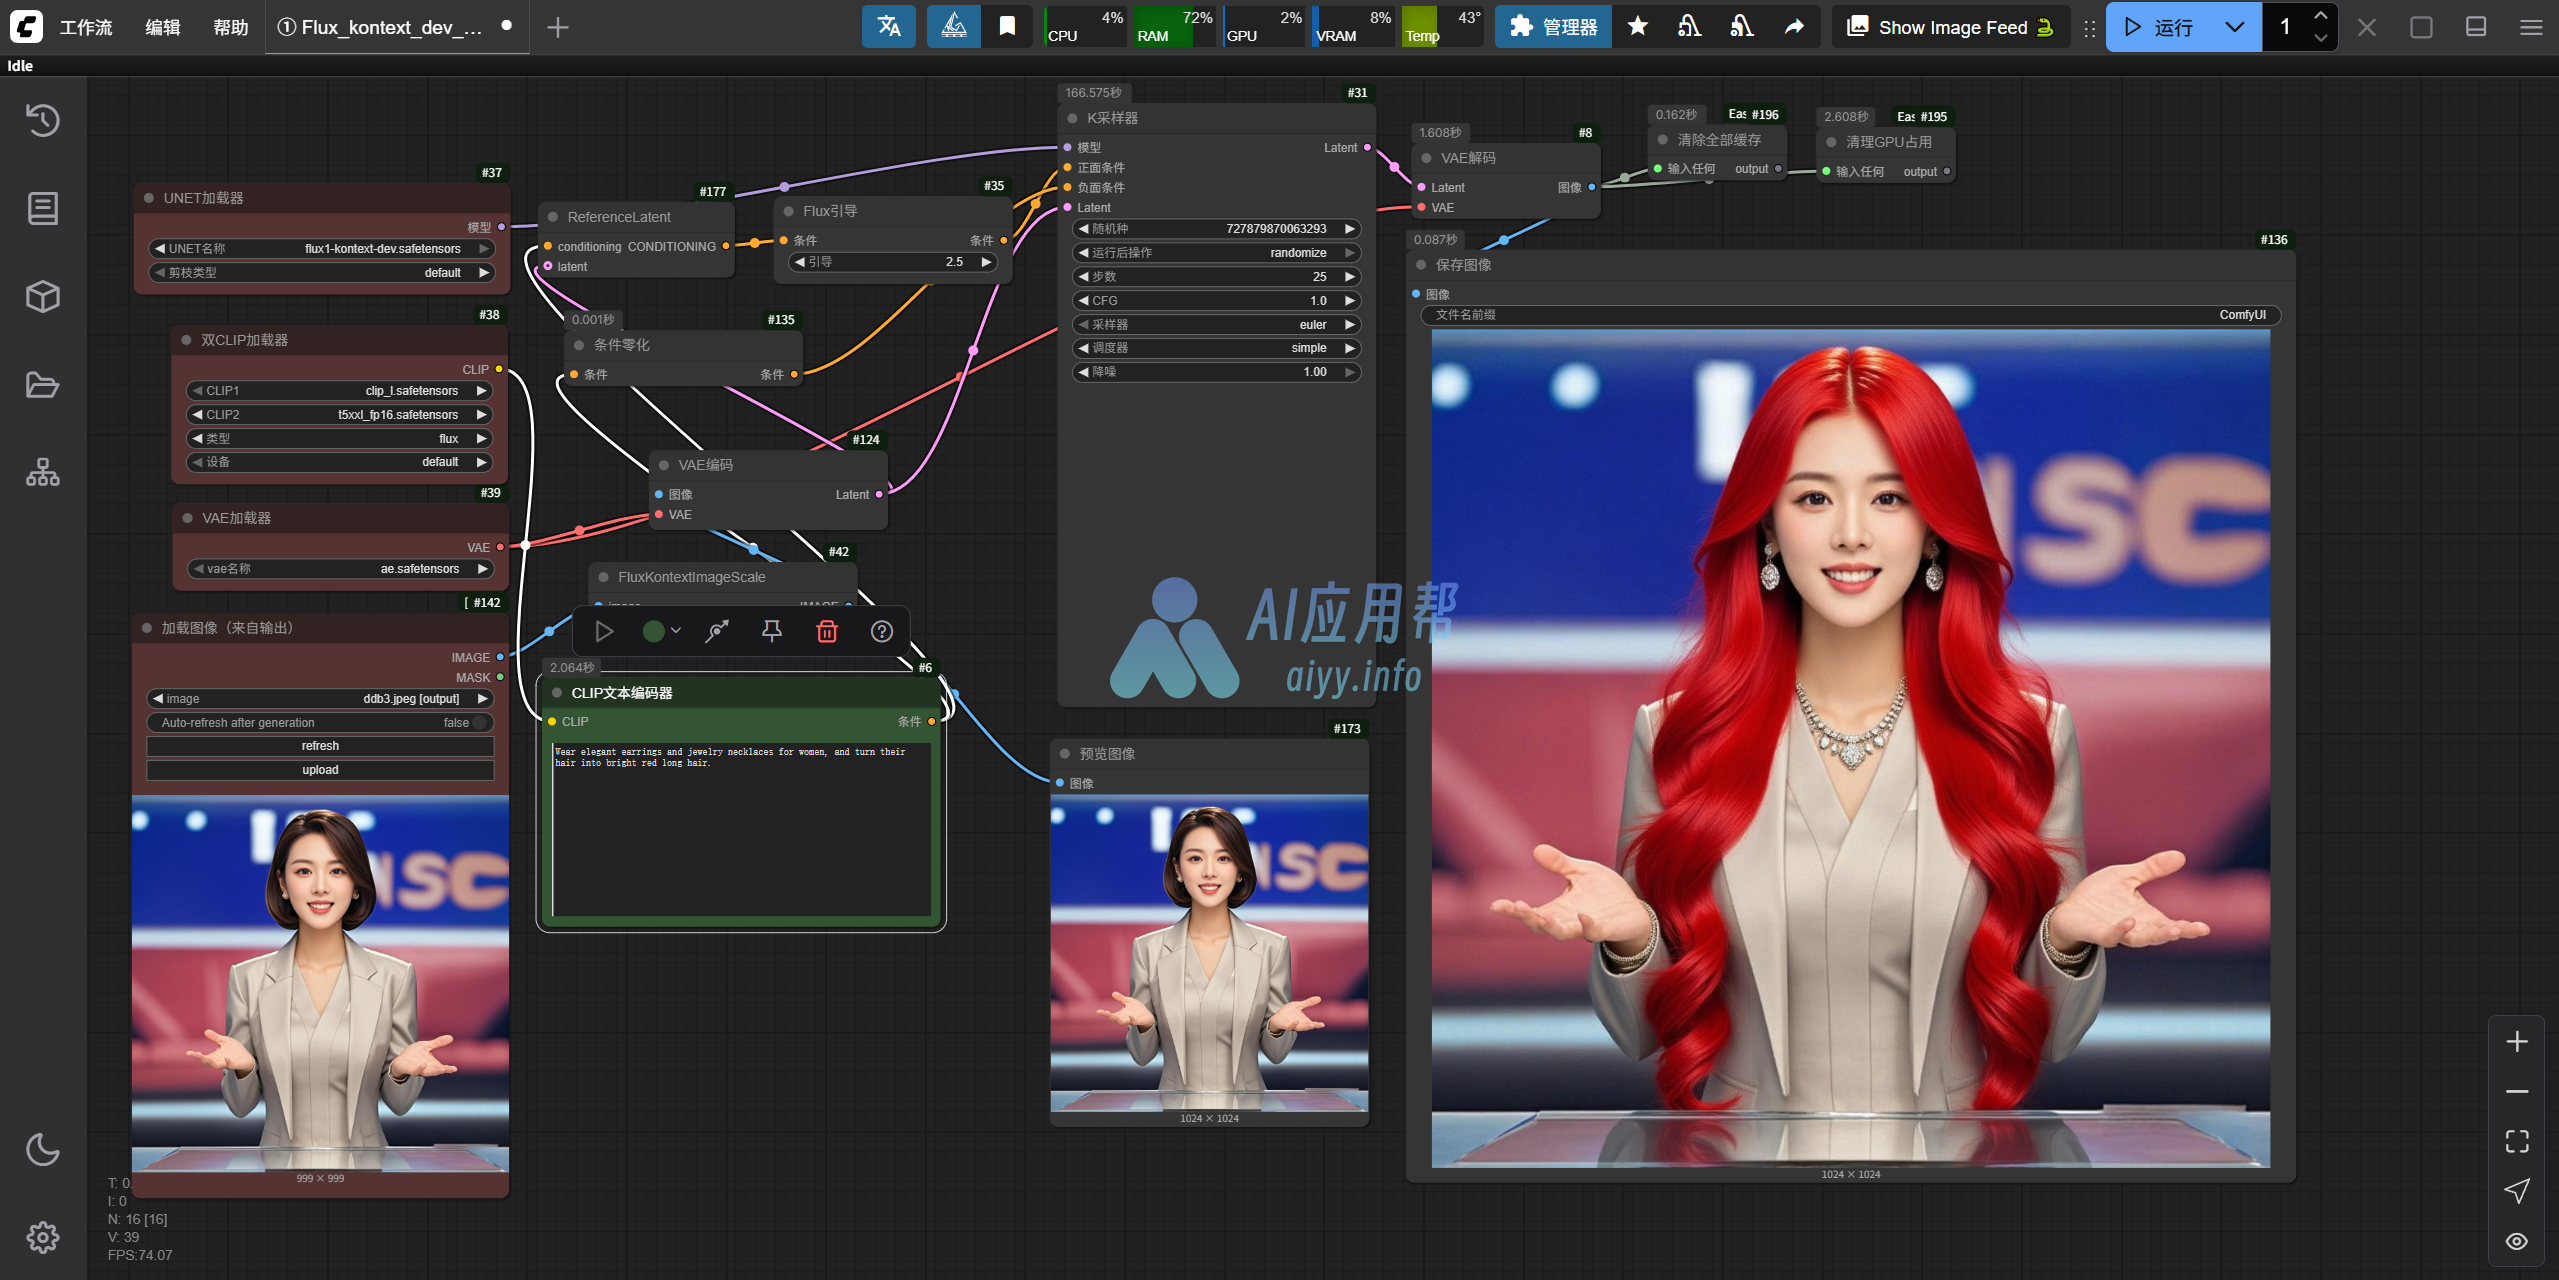Click the refresh button in load image node
Image resolution: width=2559 pixels, height=1280 pixels.
point(320,746)
